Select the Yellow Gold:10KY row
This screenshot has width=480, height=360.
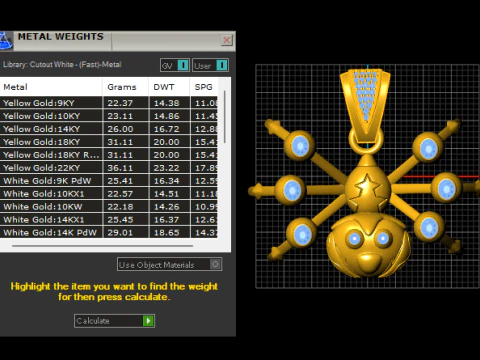point(109,116)
